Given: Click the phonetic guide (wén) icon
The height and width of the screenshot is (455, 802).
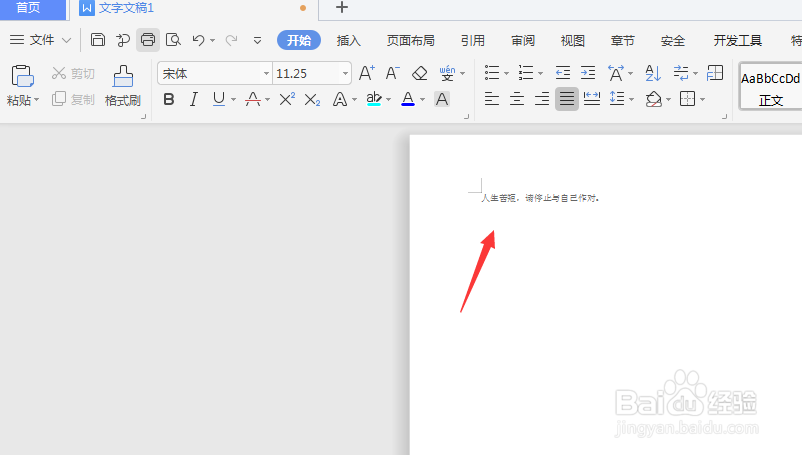Looking at the screenshot, I should pyautogui.click(x=447, y=73).
